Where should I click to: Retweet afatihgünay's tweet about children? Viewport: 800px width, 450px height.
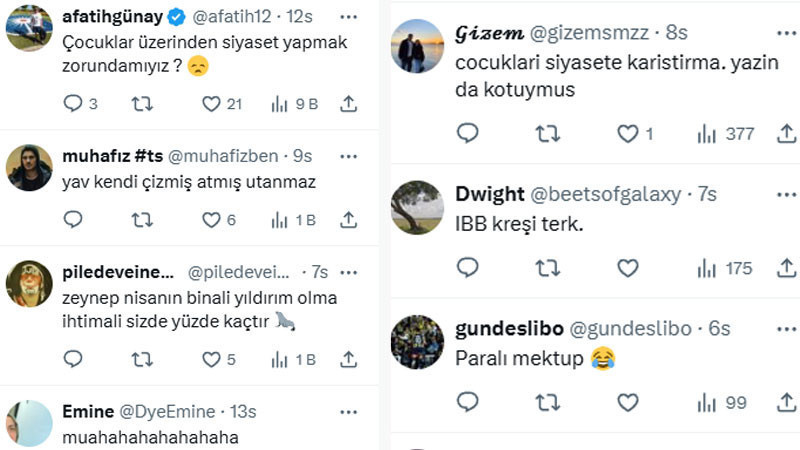(142, 104)
